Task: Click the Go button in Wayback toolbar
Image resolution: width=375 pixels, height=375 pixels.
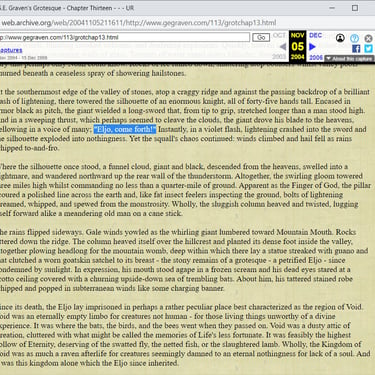Action: coord(261,37)
